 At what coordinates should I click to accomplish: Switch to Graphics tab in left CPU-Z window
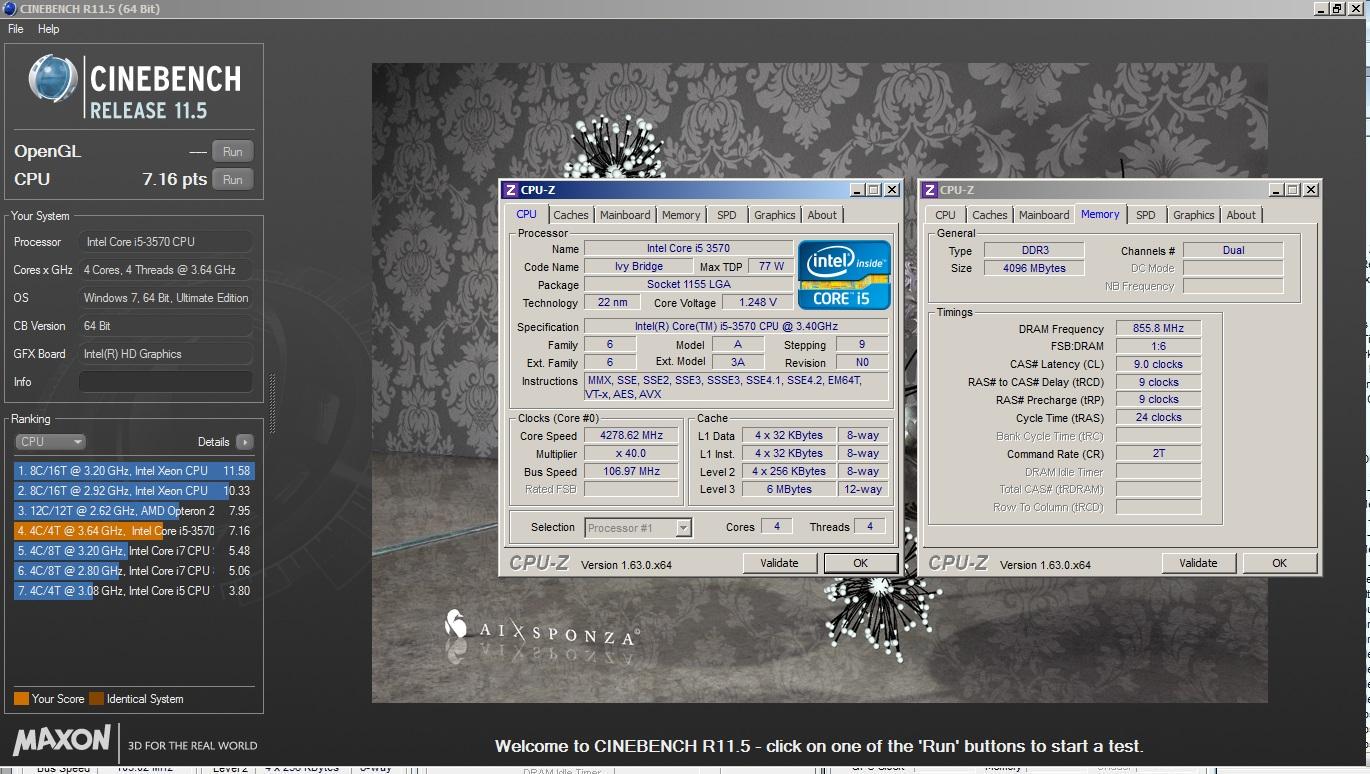(x=775, y=215)
